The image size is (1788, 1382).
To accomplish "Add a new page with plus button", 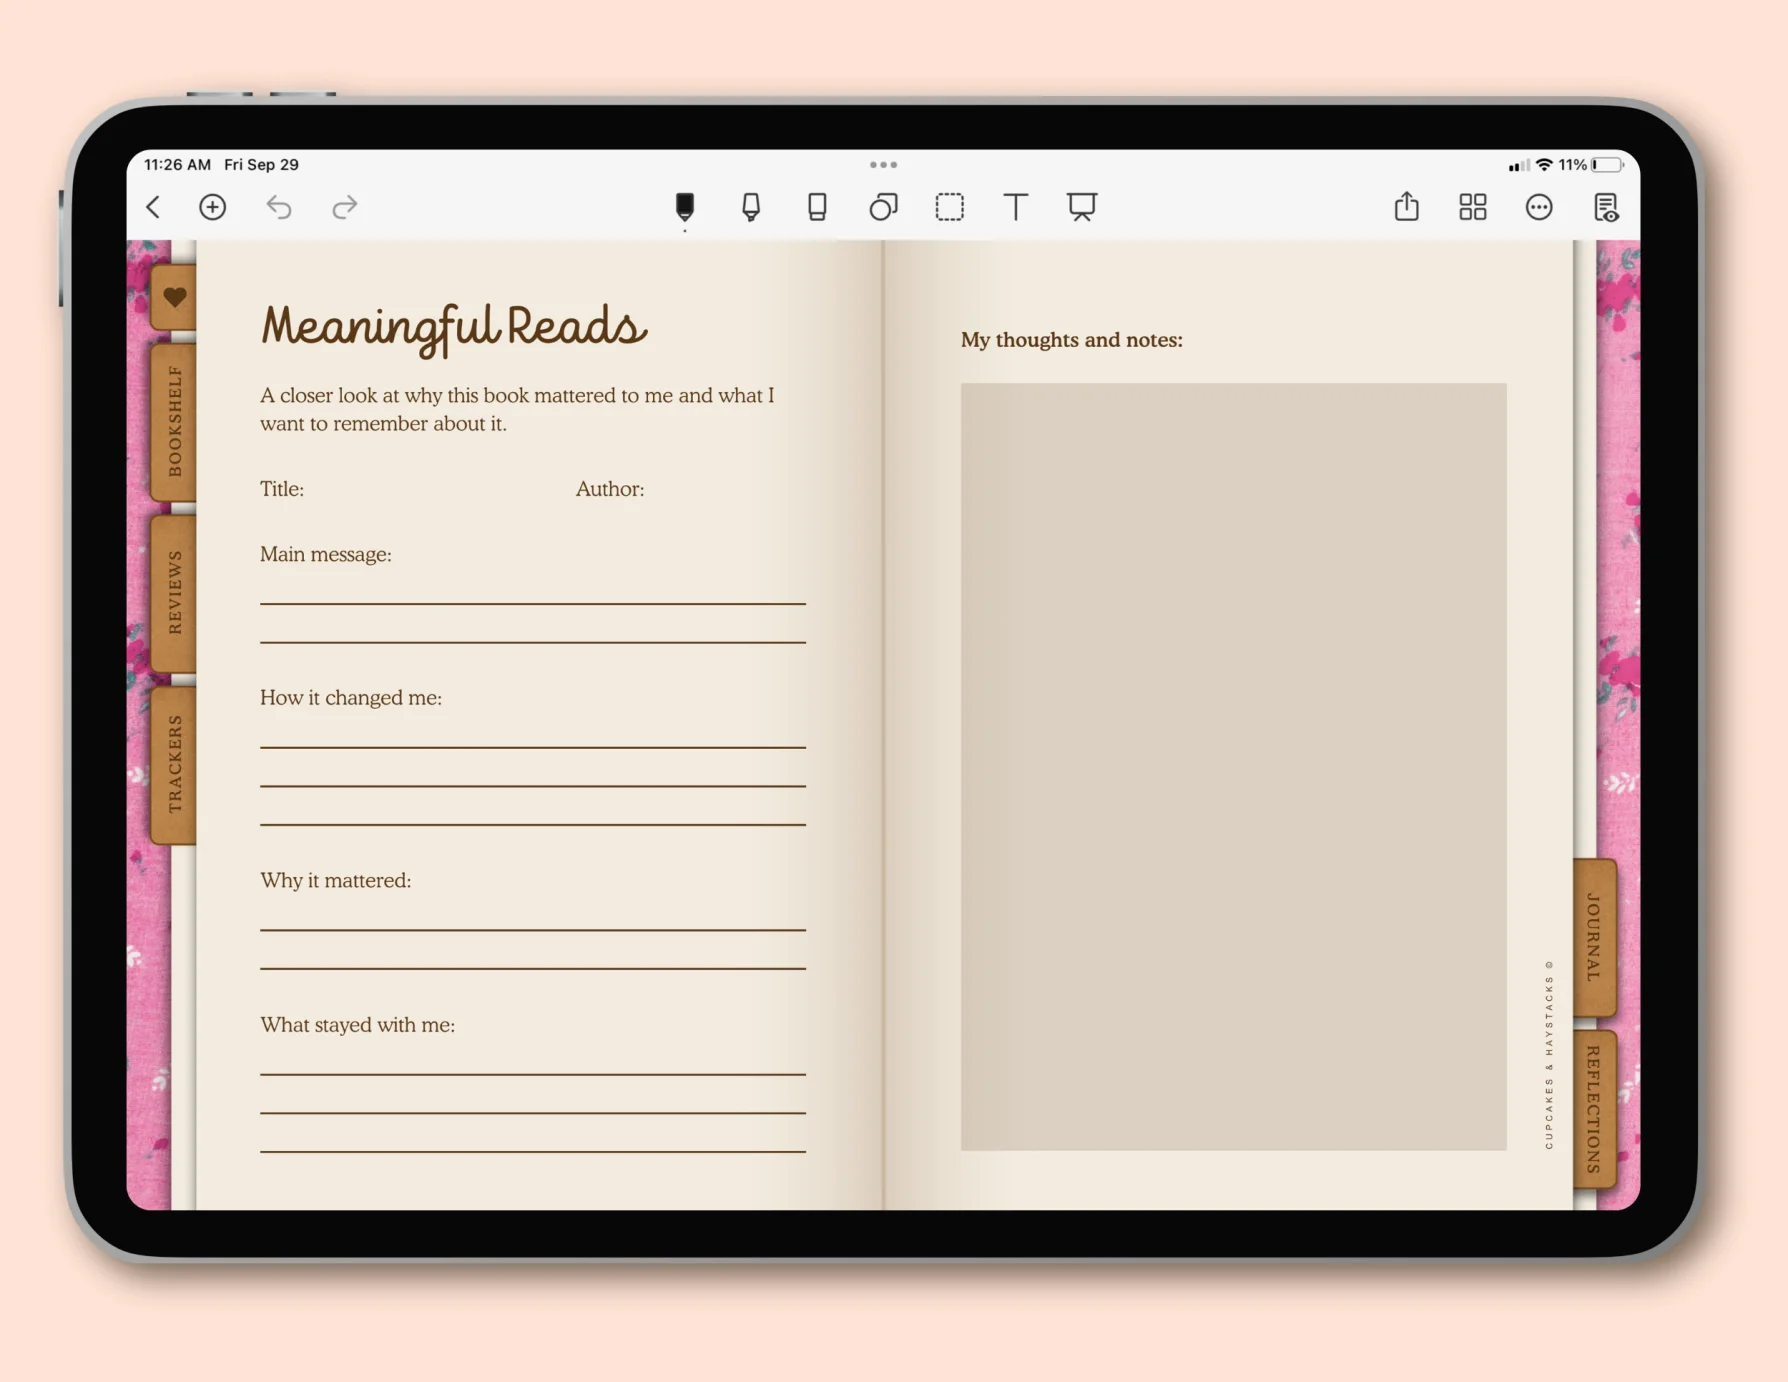I will [x=212, y=207].
